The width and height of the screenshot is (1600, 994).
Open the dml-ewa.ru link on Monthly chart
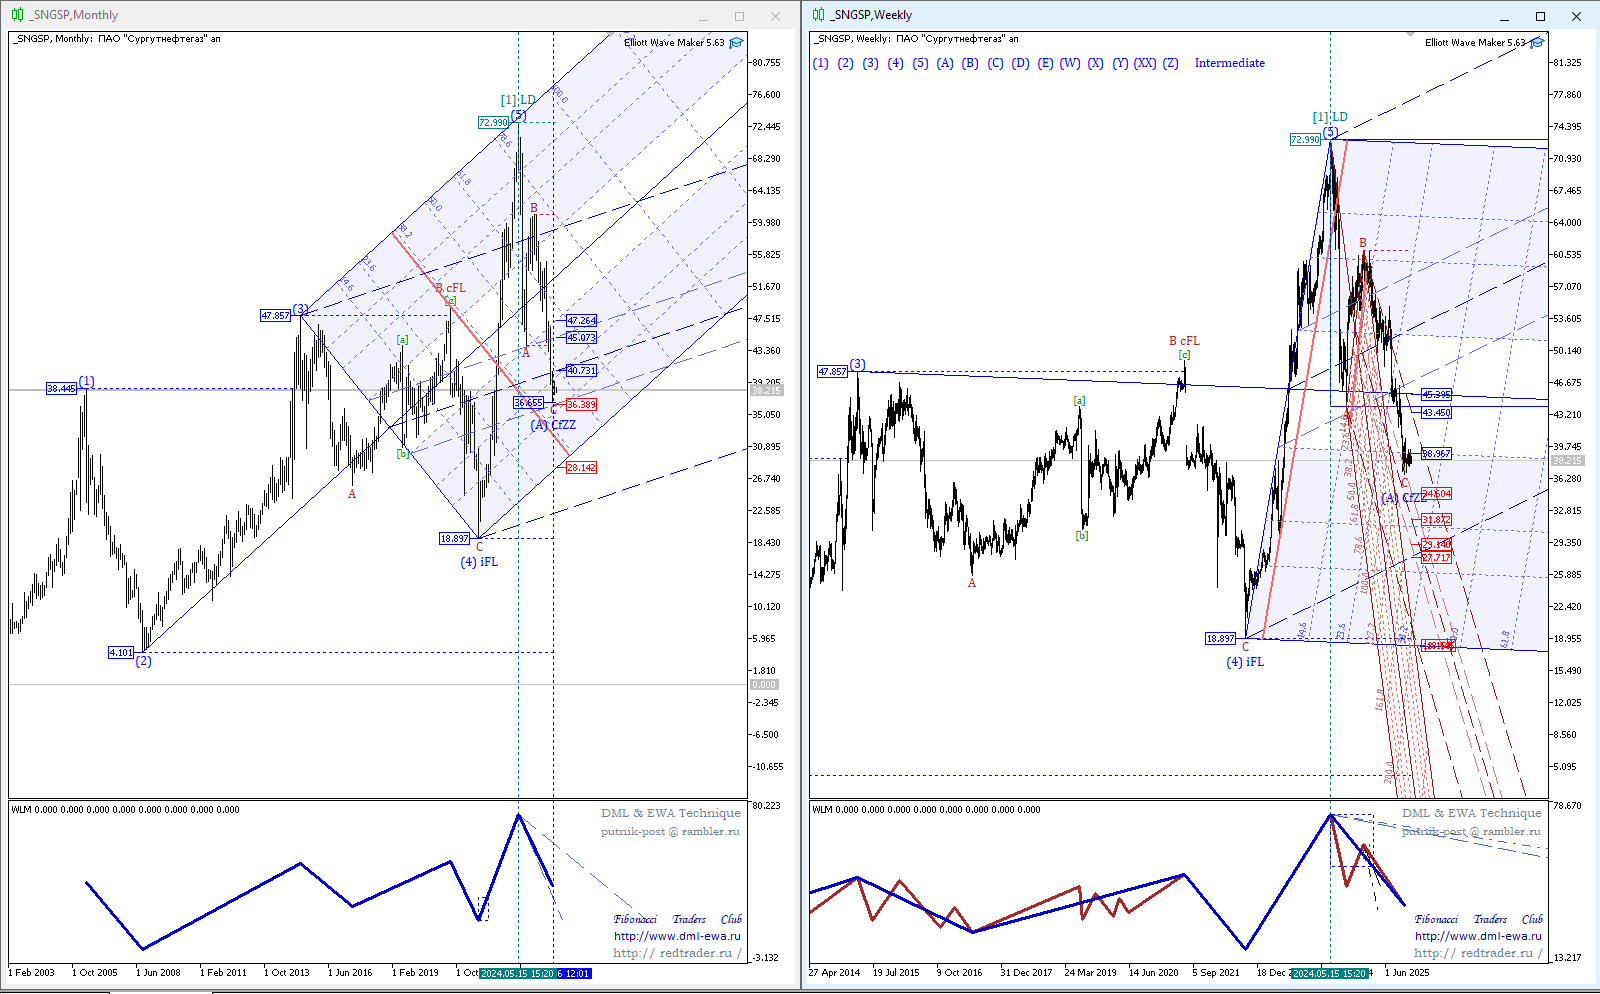[677, 936]
